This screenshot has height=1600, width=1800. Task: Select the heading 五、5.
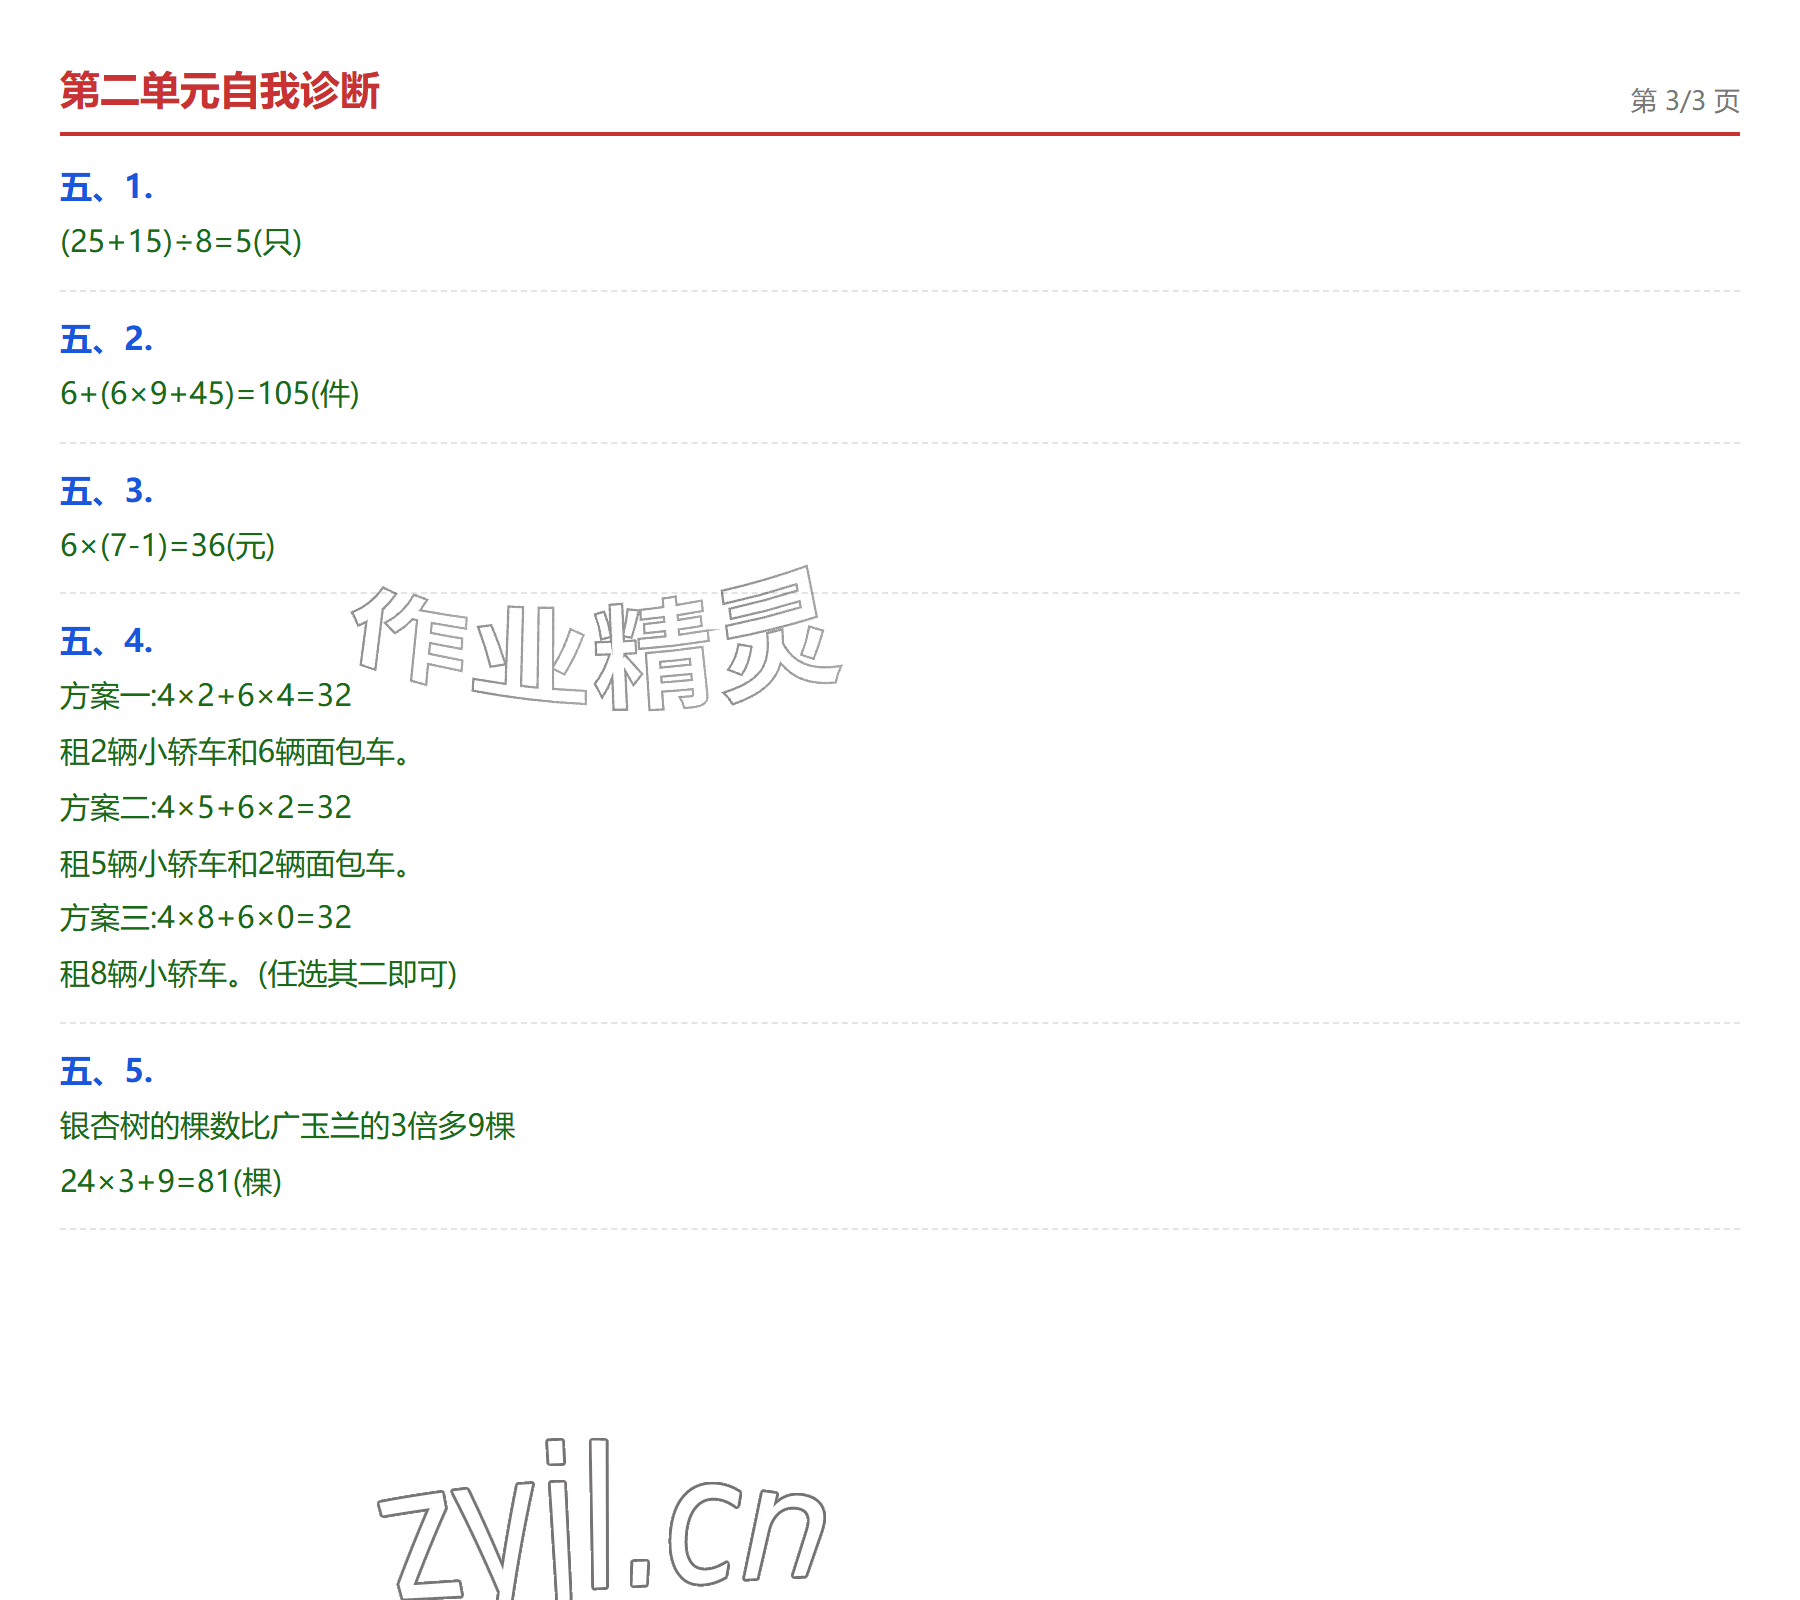tap(106, 1071)
